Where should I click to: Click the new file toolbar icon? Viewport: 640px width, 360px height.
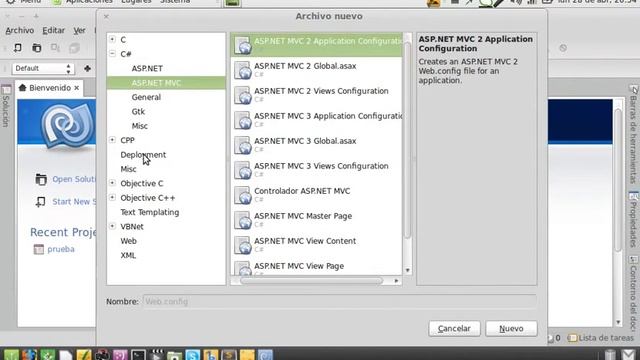(x=18, y=48)
